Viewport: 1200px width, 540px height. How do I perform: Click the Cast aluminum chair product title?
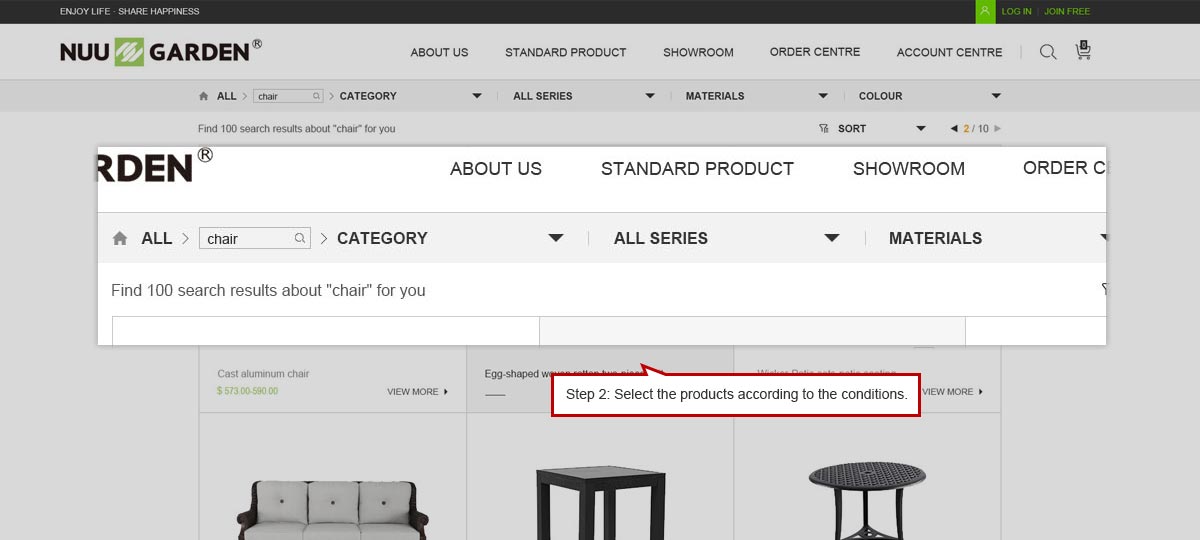263,374
